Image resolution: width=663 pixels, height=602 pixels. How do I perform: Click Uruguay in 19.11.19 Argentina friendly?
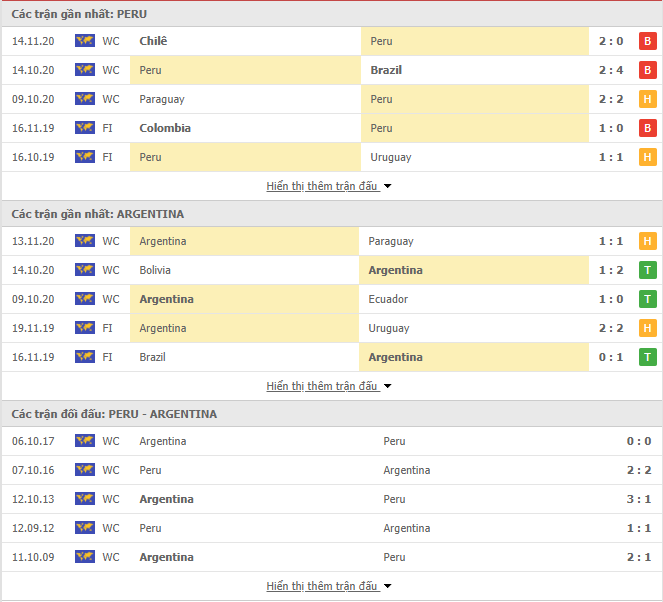coord(389,328)
